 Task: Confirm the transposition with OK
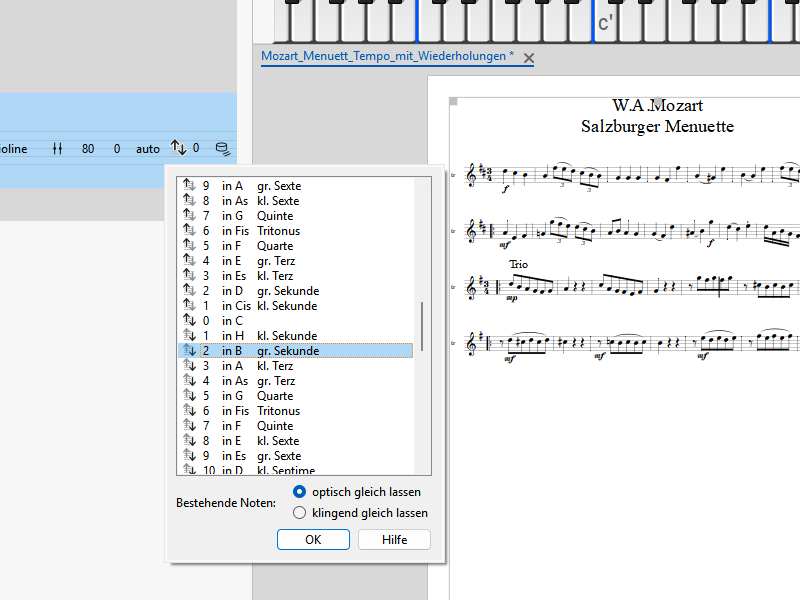coord(313,540)
